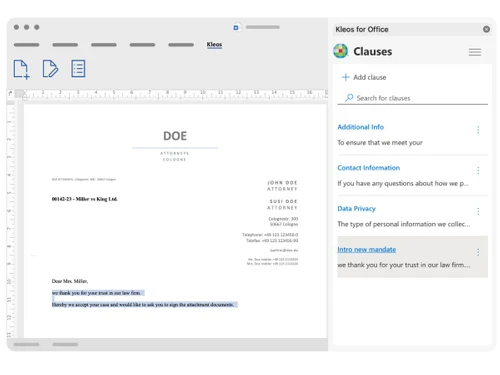500x375 pixels.
Task: Open the Data Privacy clause
Action: (356, 209)
